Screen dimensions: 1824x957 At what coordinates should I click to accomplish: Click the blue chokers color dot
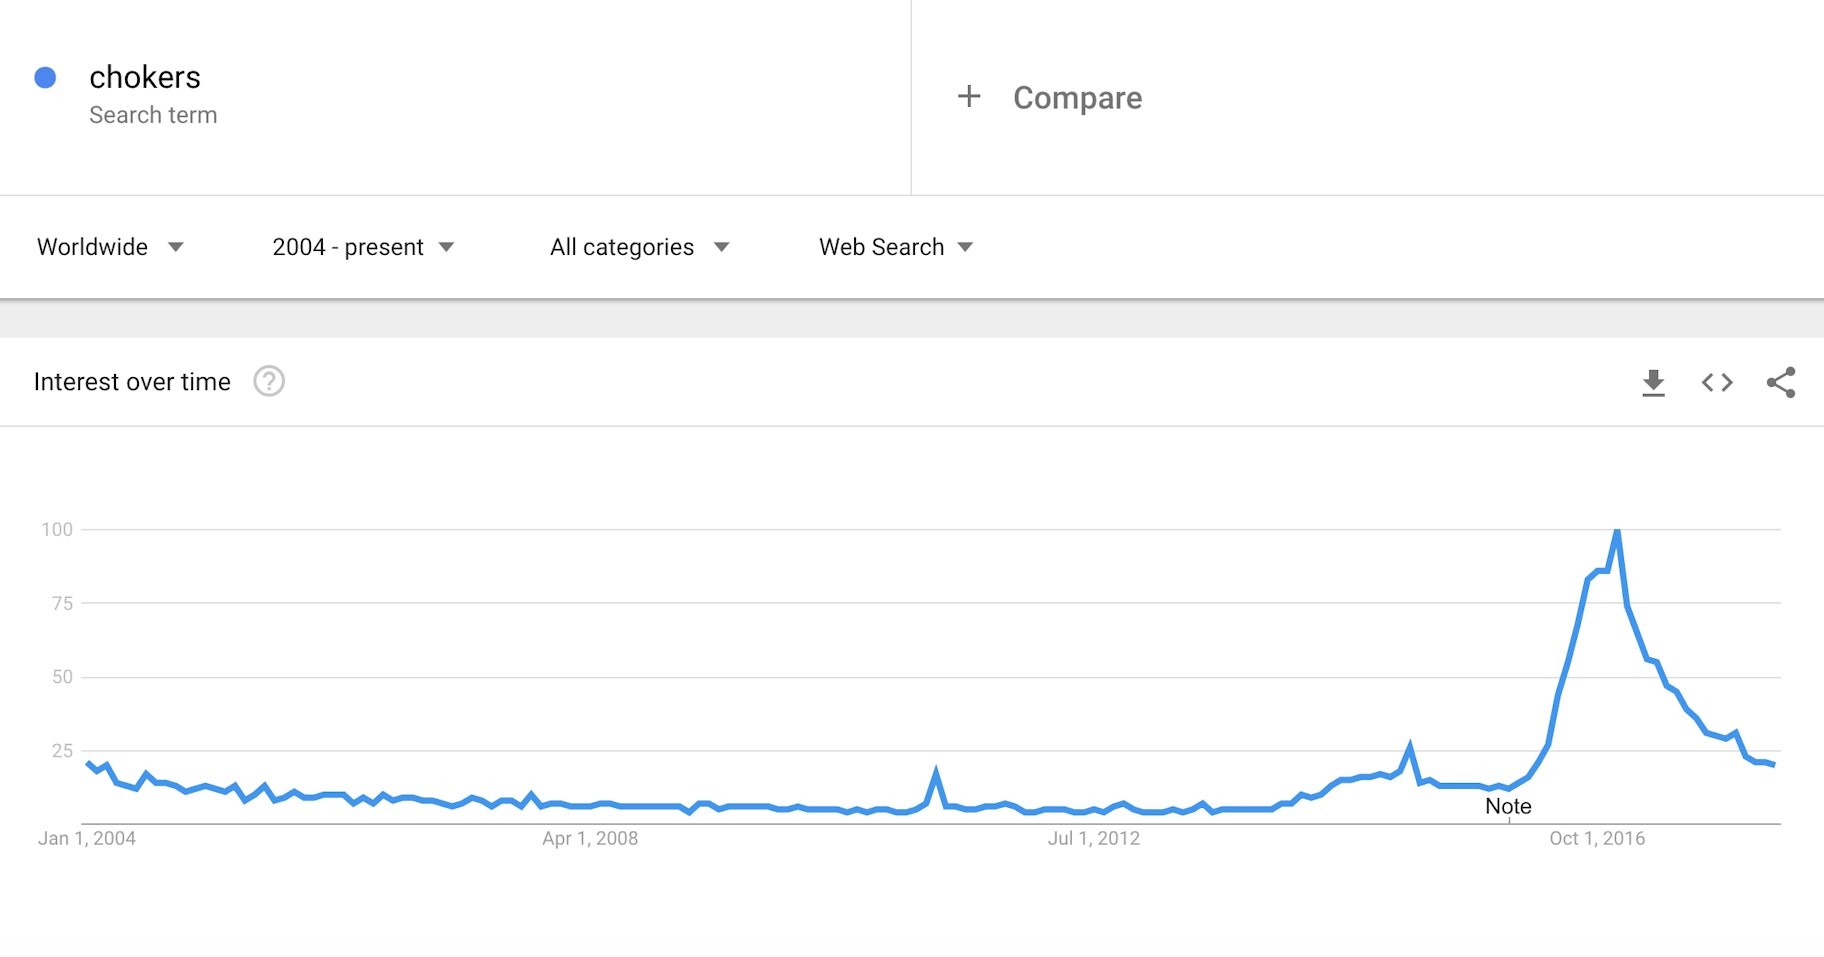(45, 78)
